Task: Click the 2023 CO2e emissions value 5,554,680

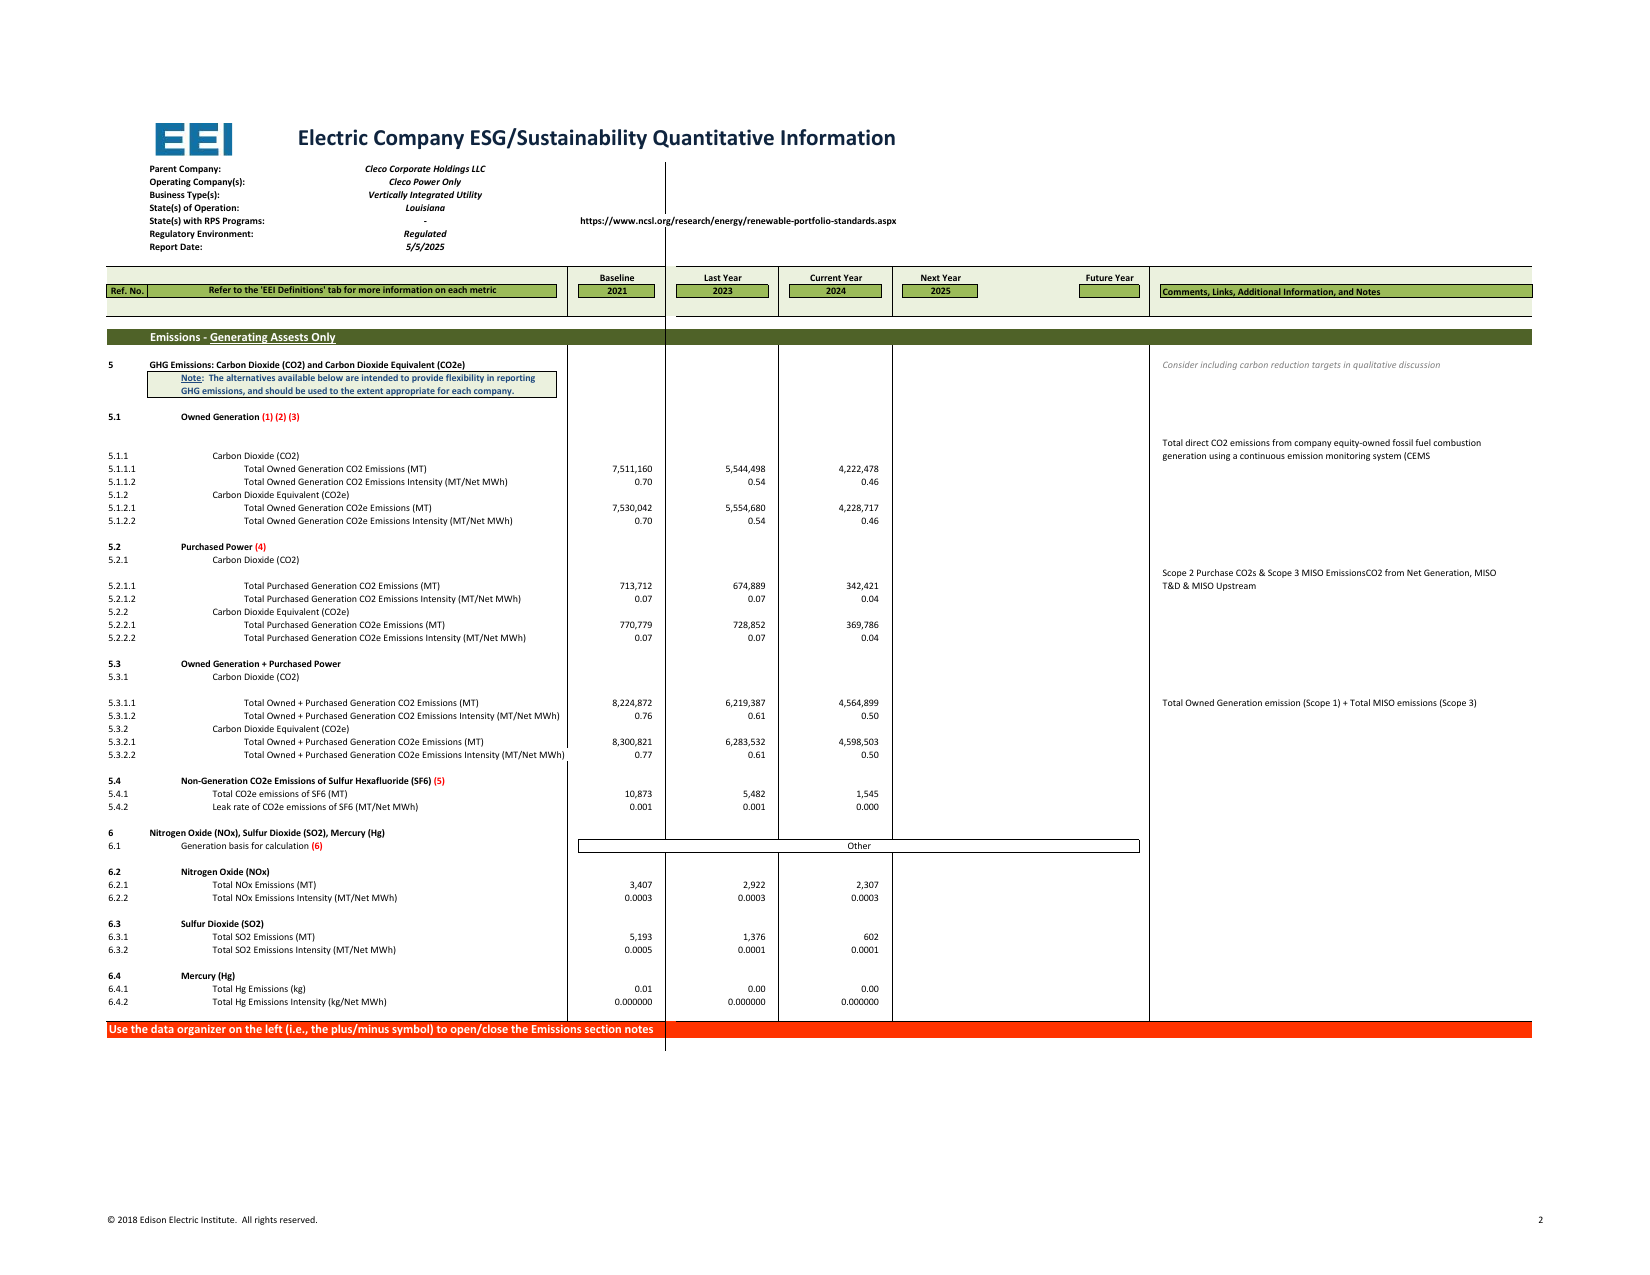Action: [x=745, y=508]
